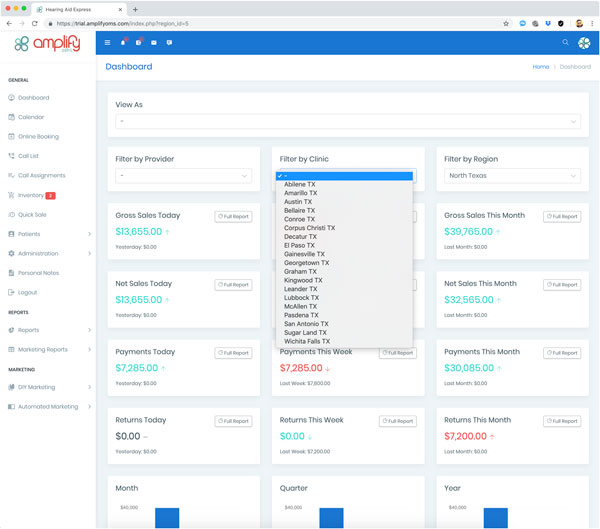The width and height of the screenshot is (600, 529).
Task: Click the hamburger menu icon in header
Action: tap(108, 43)
